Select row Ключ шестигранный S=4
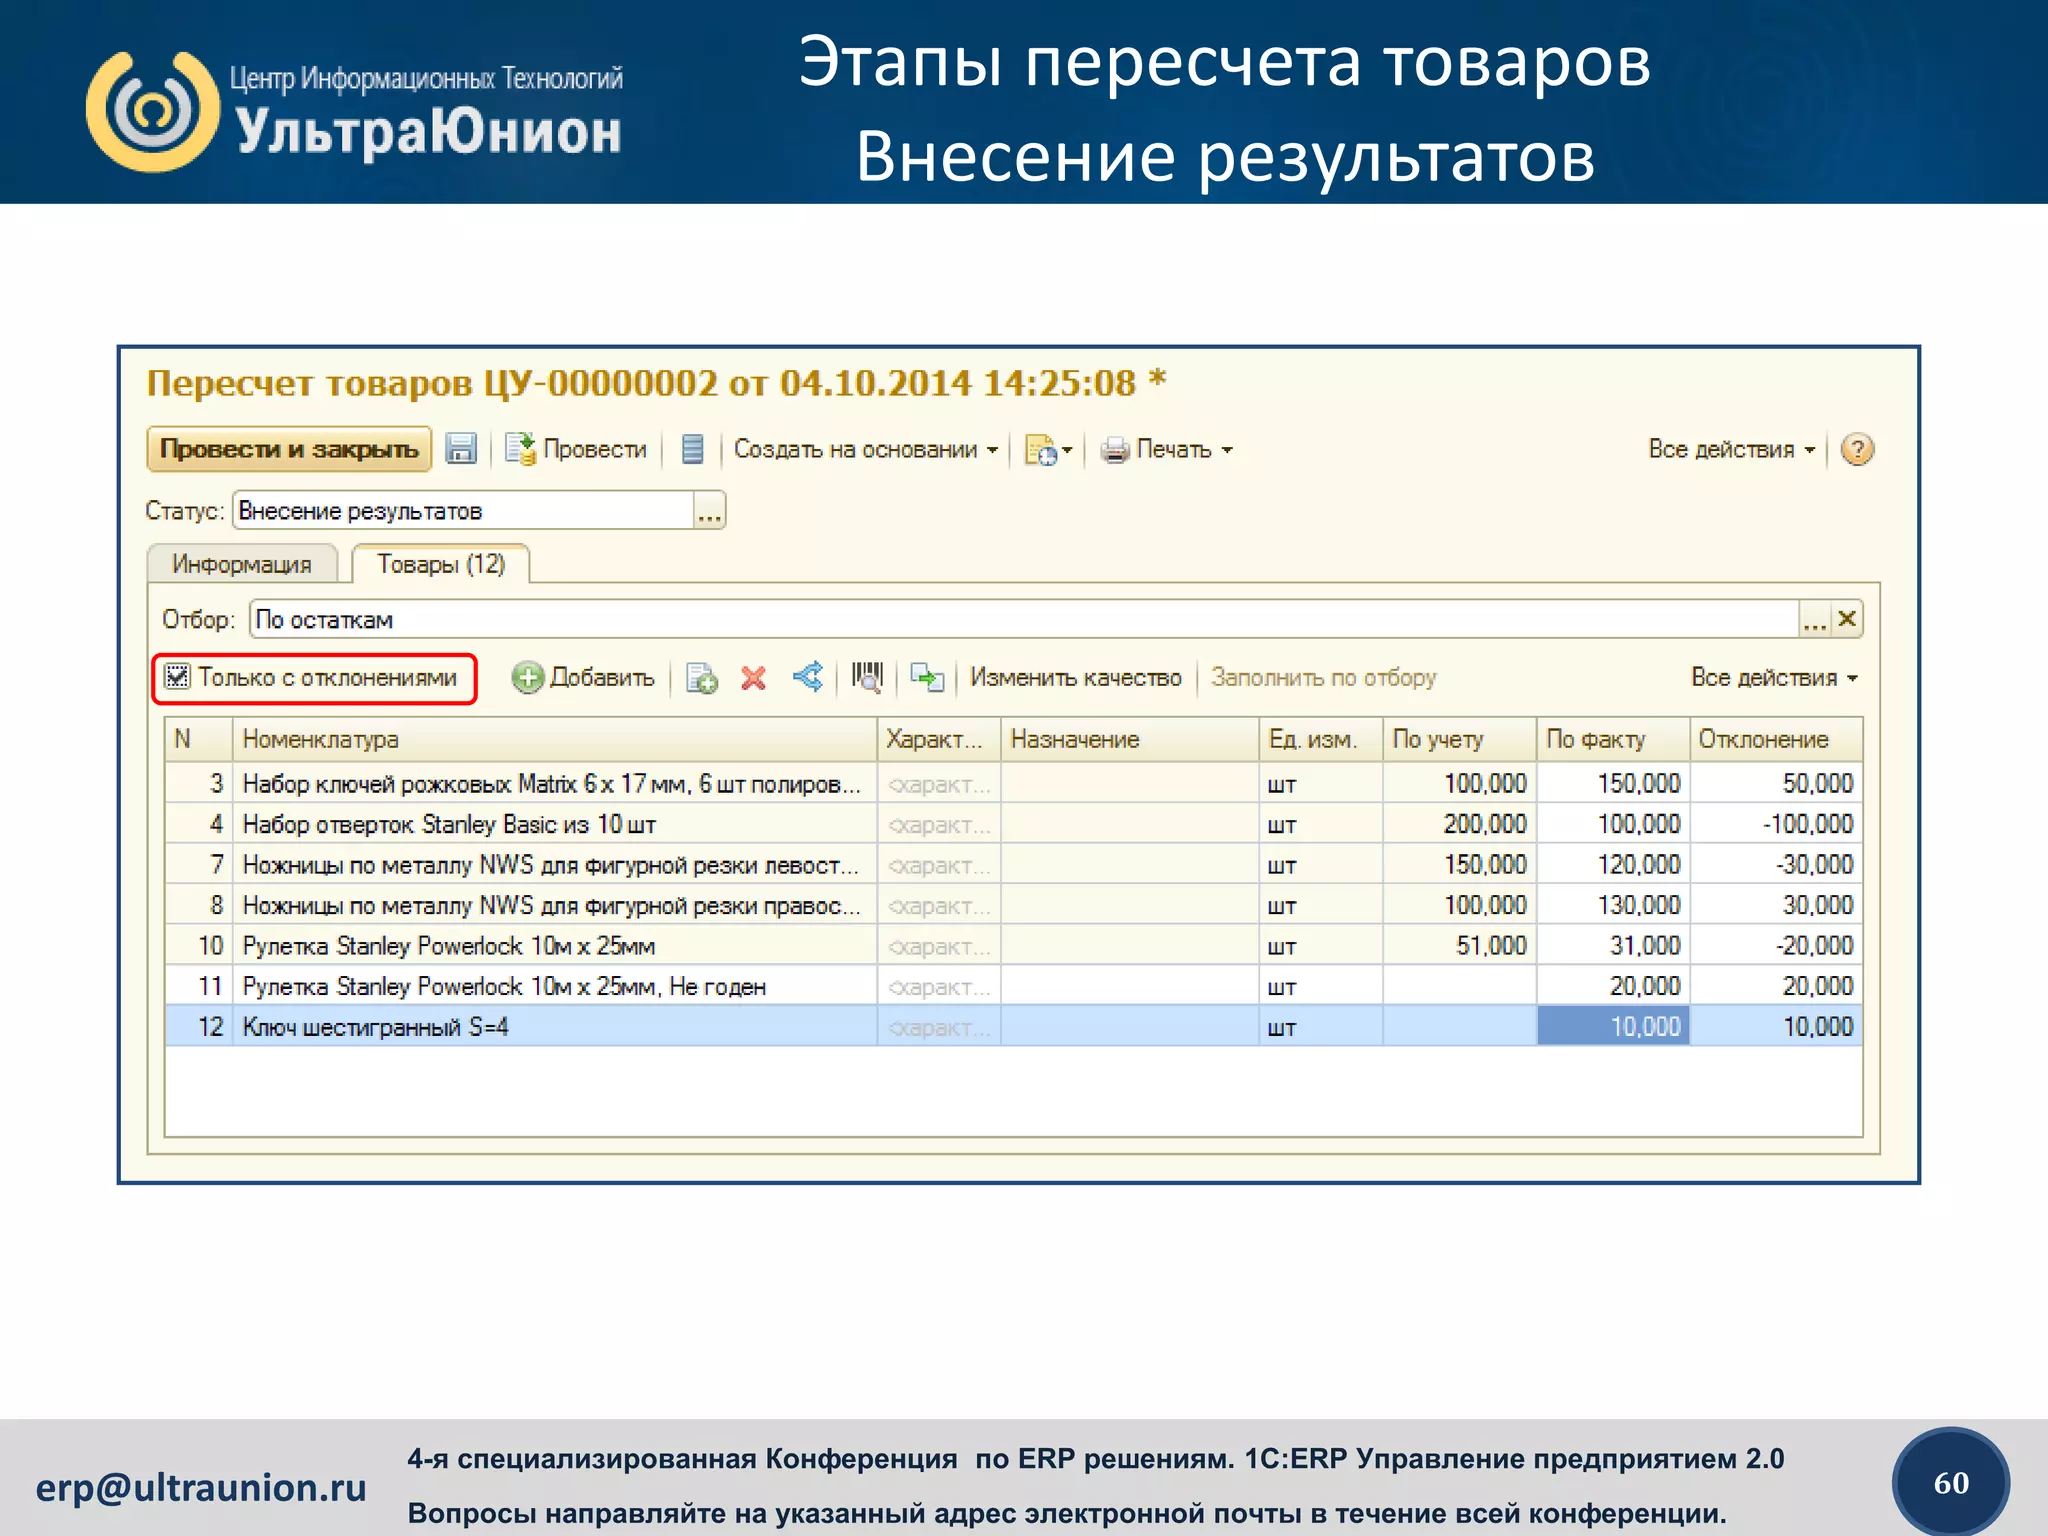Image resolution: width=2048 pixels, height=1536 pixels. tap(1013, 1027)
